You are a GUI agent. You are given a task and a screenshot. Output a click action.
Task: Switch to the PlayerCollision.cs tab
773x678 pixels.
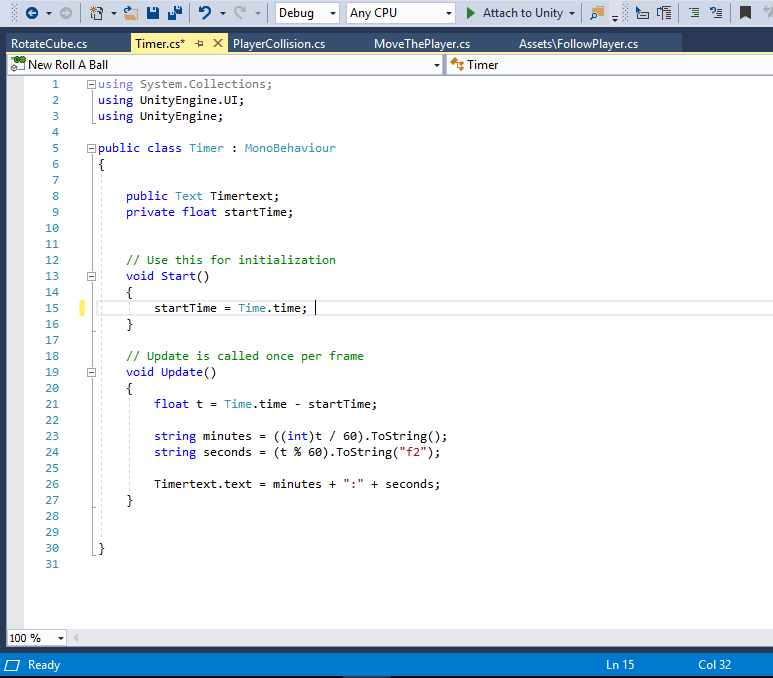(x=279, y=44)
